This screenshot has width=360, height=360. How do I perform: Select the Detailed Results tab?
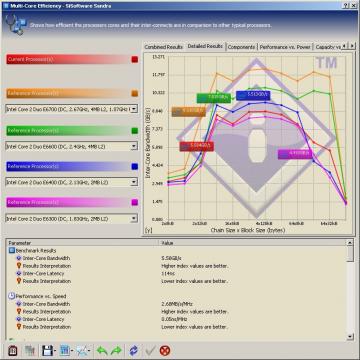(x=205, y=46)
